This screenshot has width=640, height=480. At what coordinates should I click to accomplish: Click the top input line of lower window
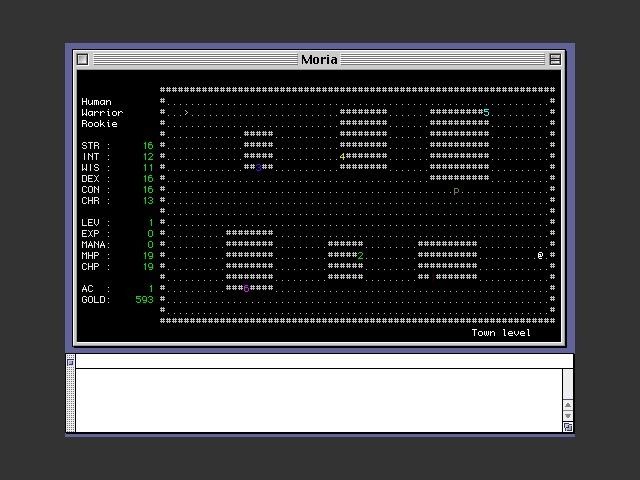(324, 361)
